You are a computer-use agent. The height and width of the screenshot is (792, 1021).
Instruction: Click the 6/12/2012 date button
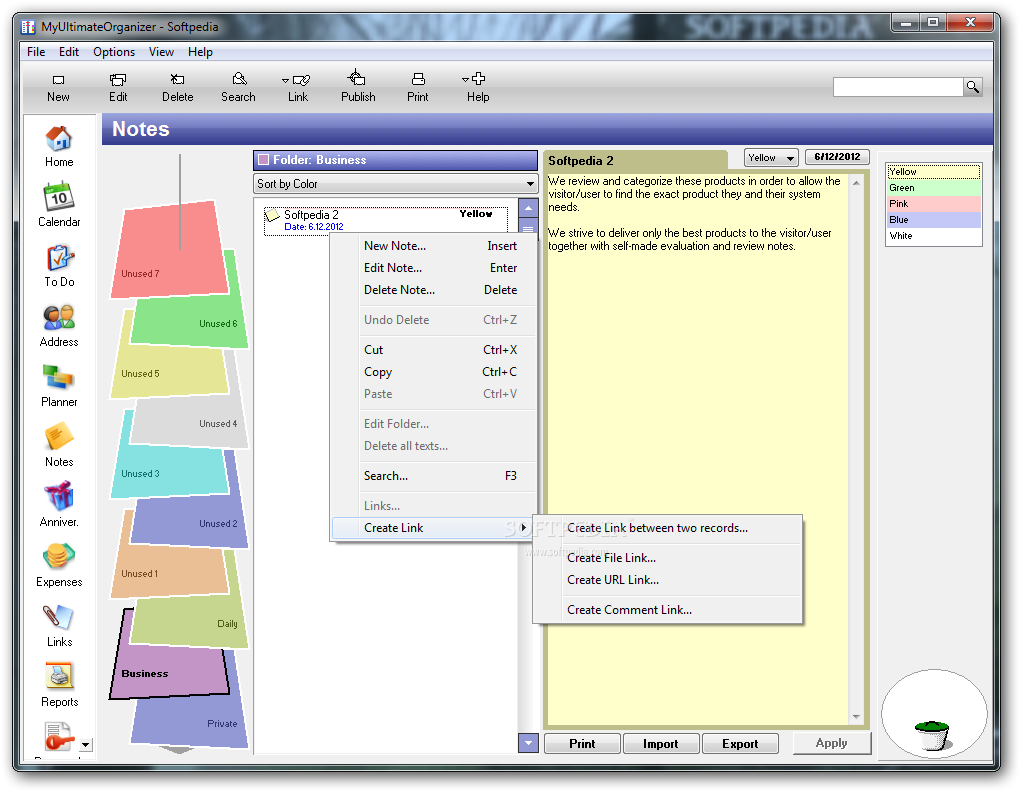tap(837, 157)
